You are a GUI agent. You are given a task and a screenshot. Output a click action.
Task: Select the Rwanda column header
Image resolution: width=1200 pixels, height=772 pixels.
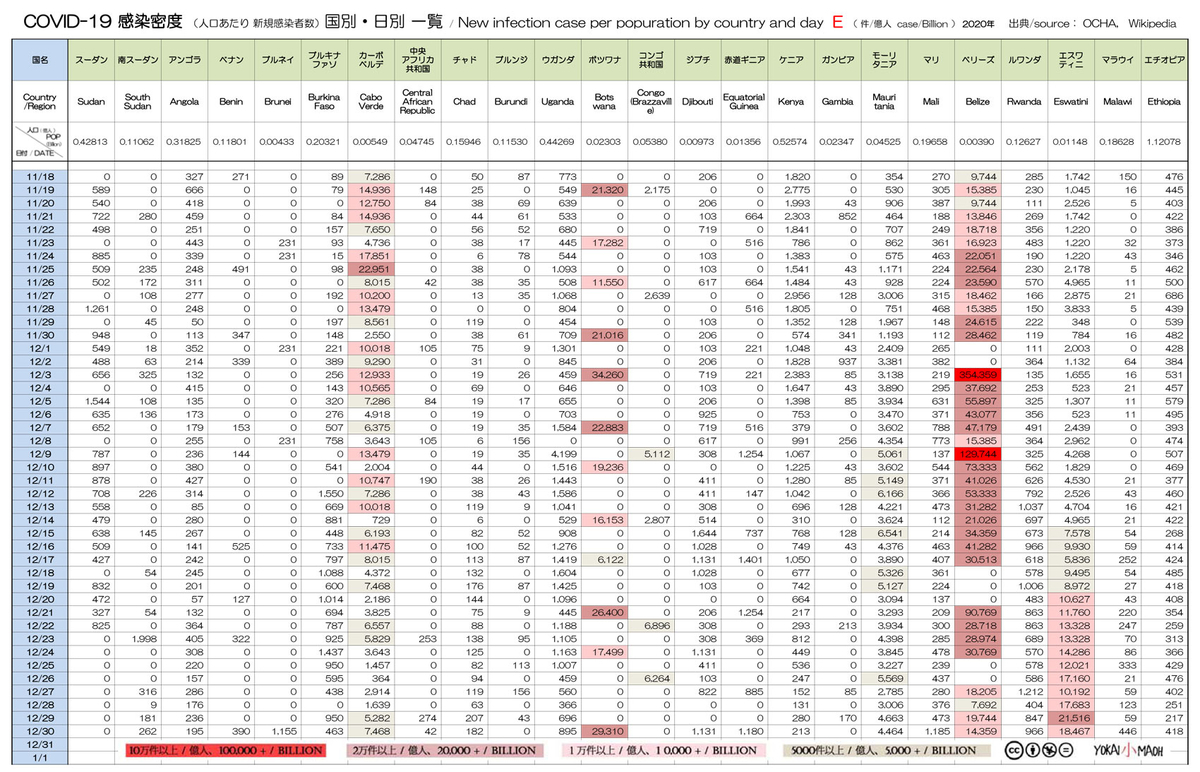pyautogui.click(x=1024, y=102)
